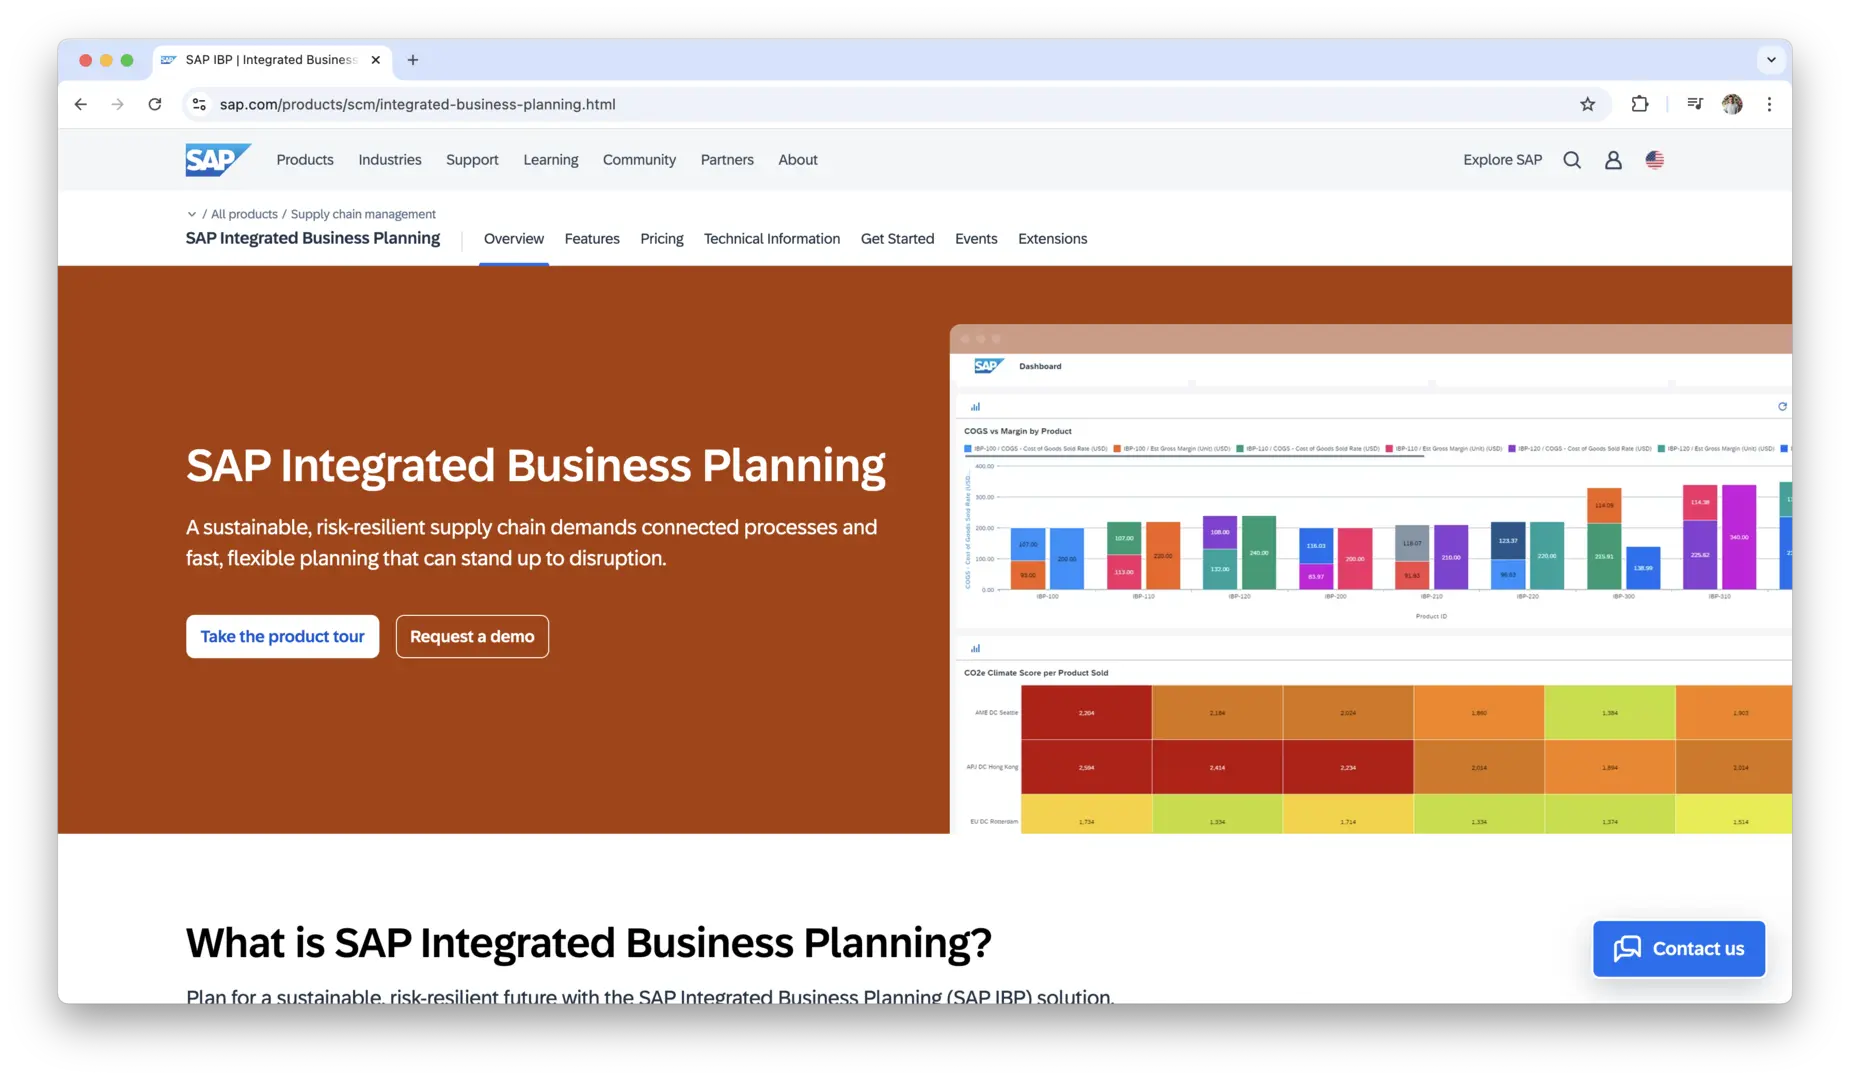Open the browser extensions puzzle icon
The image size is (1850, 1080).
1640,104
